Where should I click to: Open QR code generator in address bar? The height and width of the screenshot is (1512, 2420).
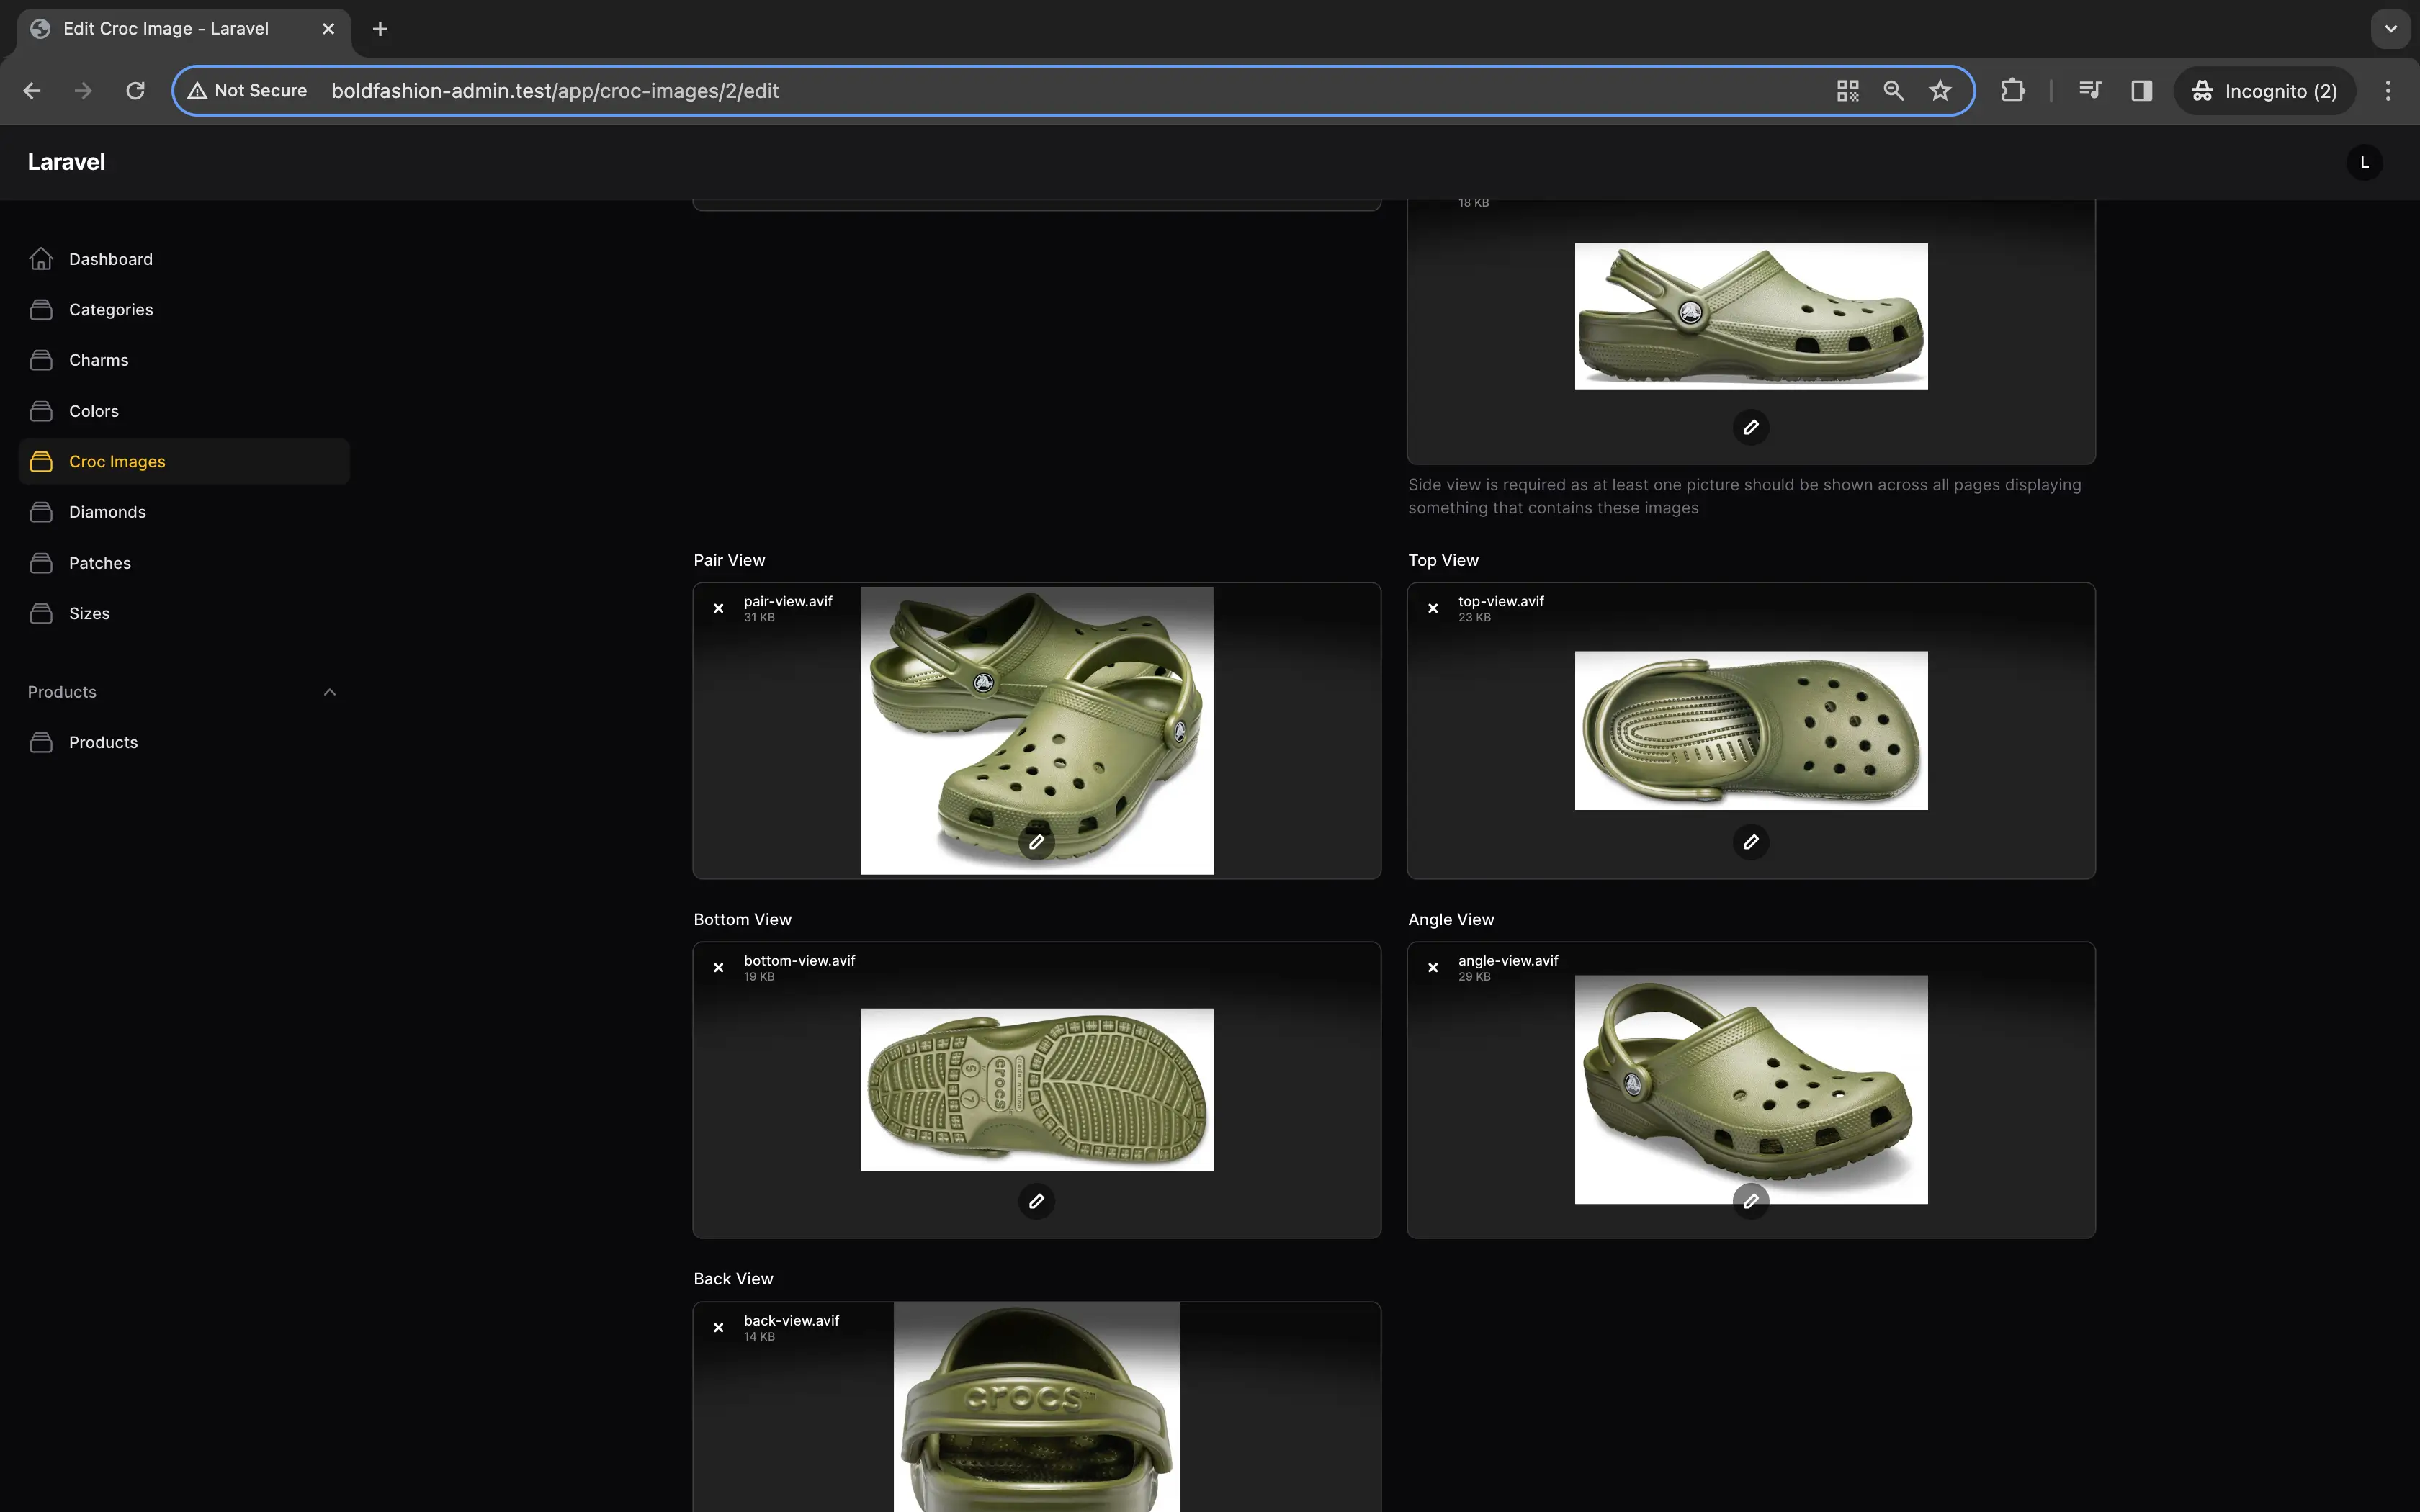(1848, 91)
